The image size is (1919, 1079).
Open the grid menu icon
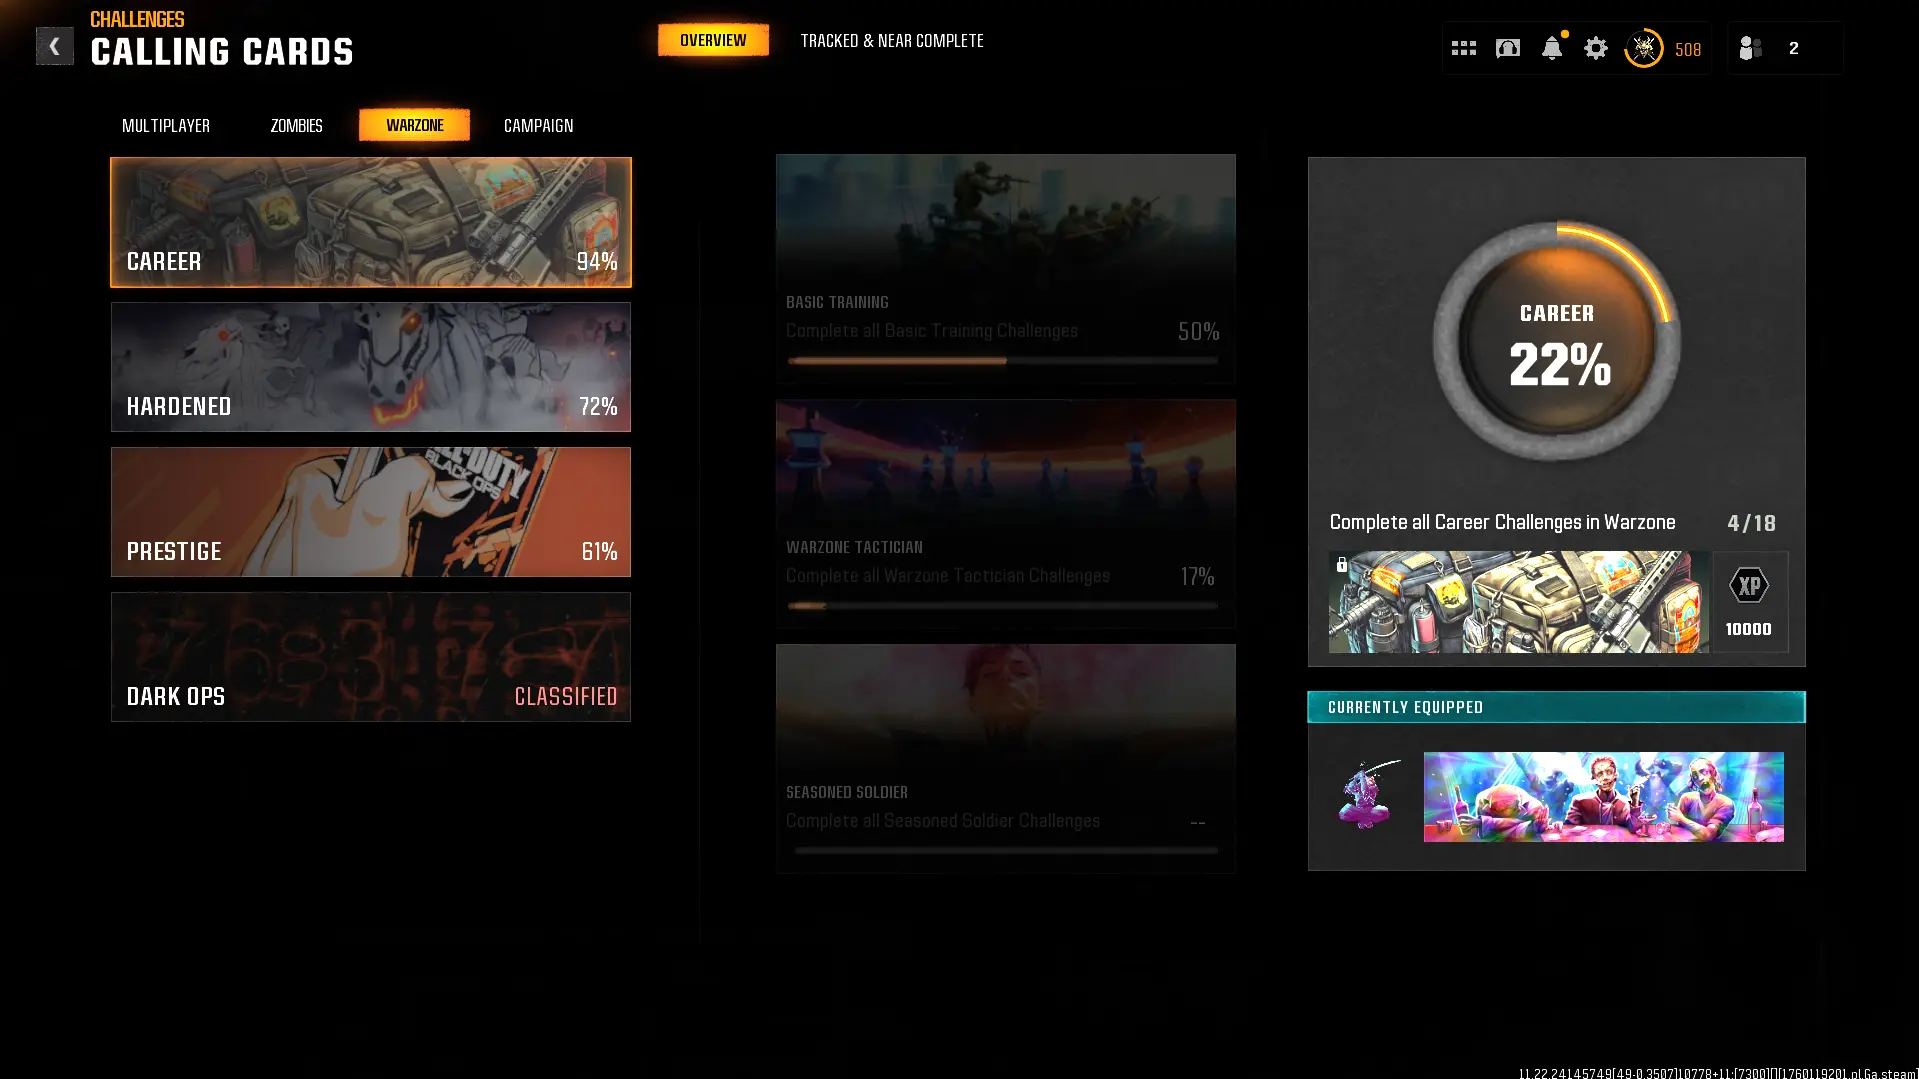tap(1463, 48)
